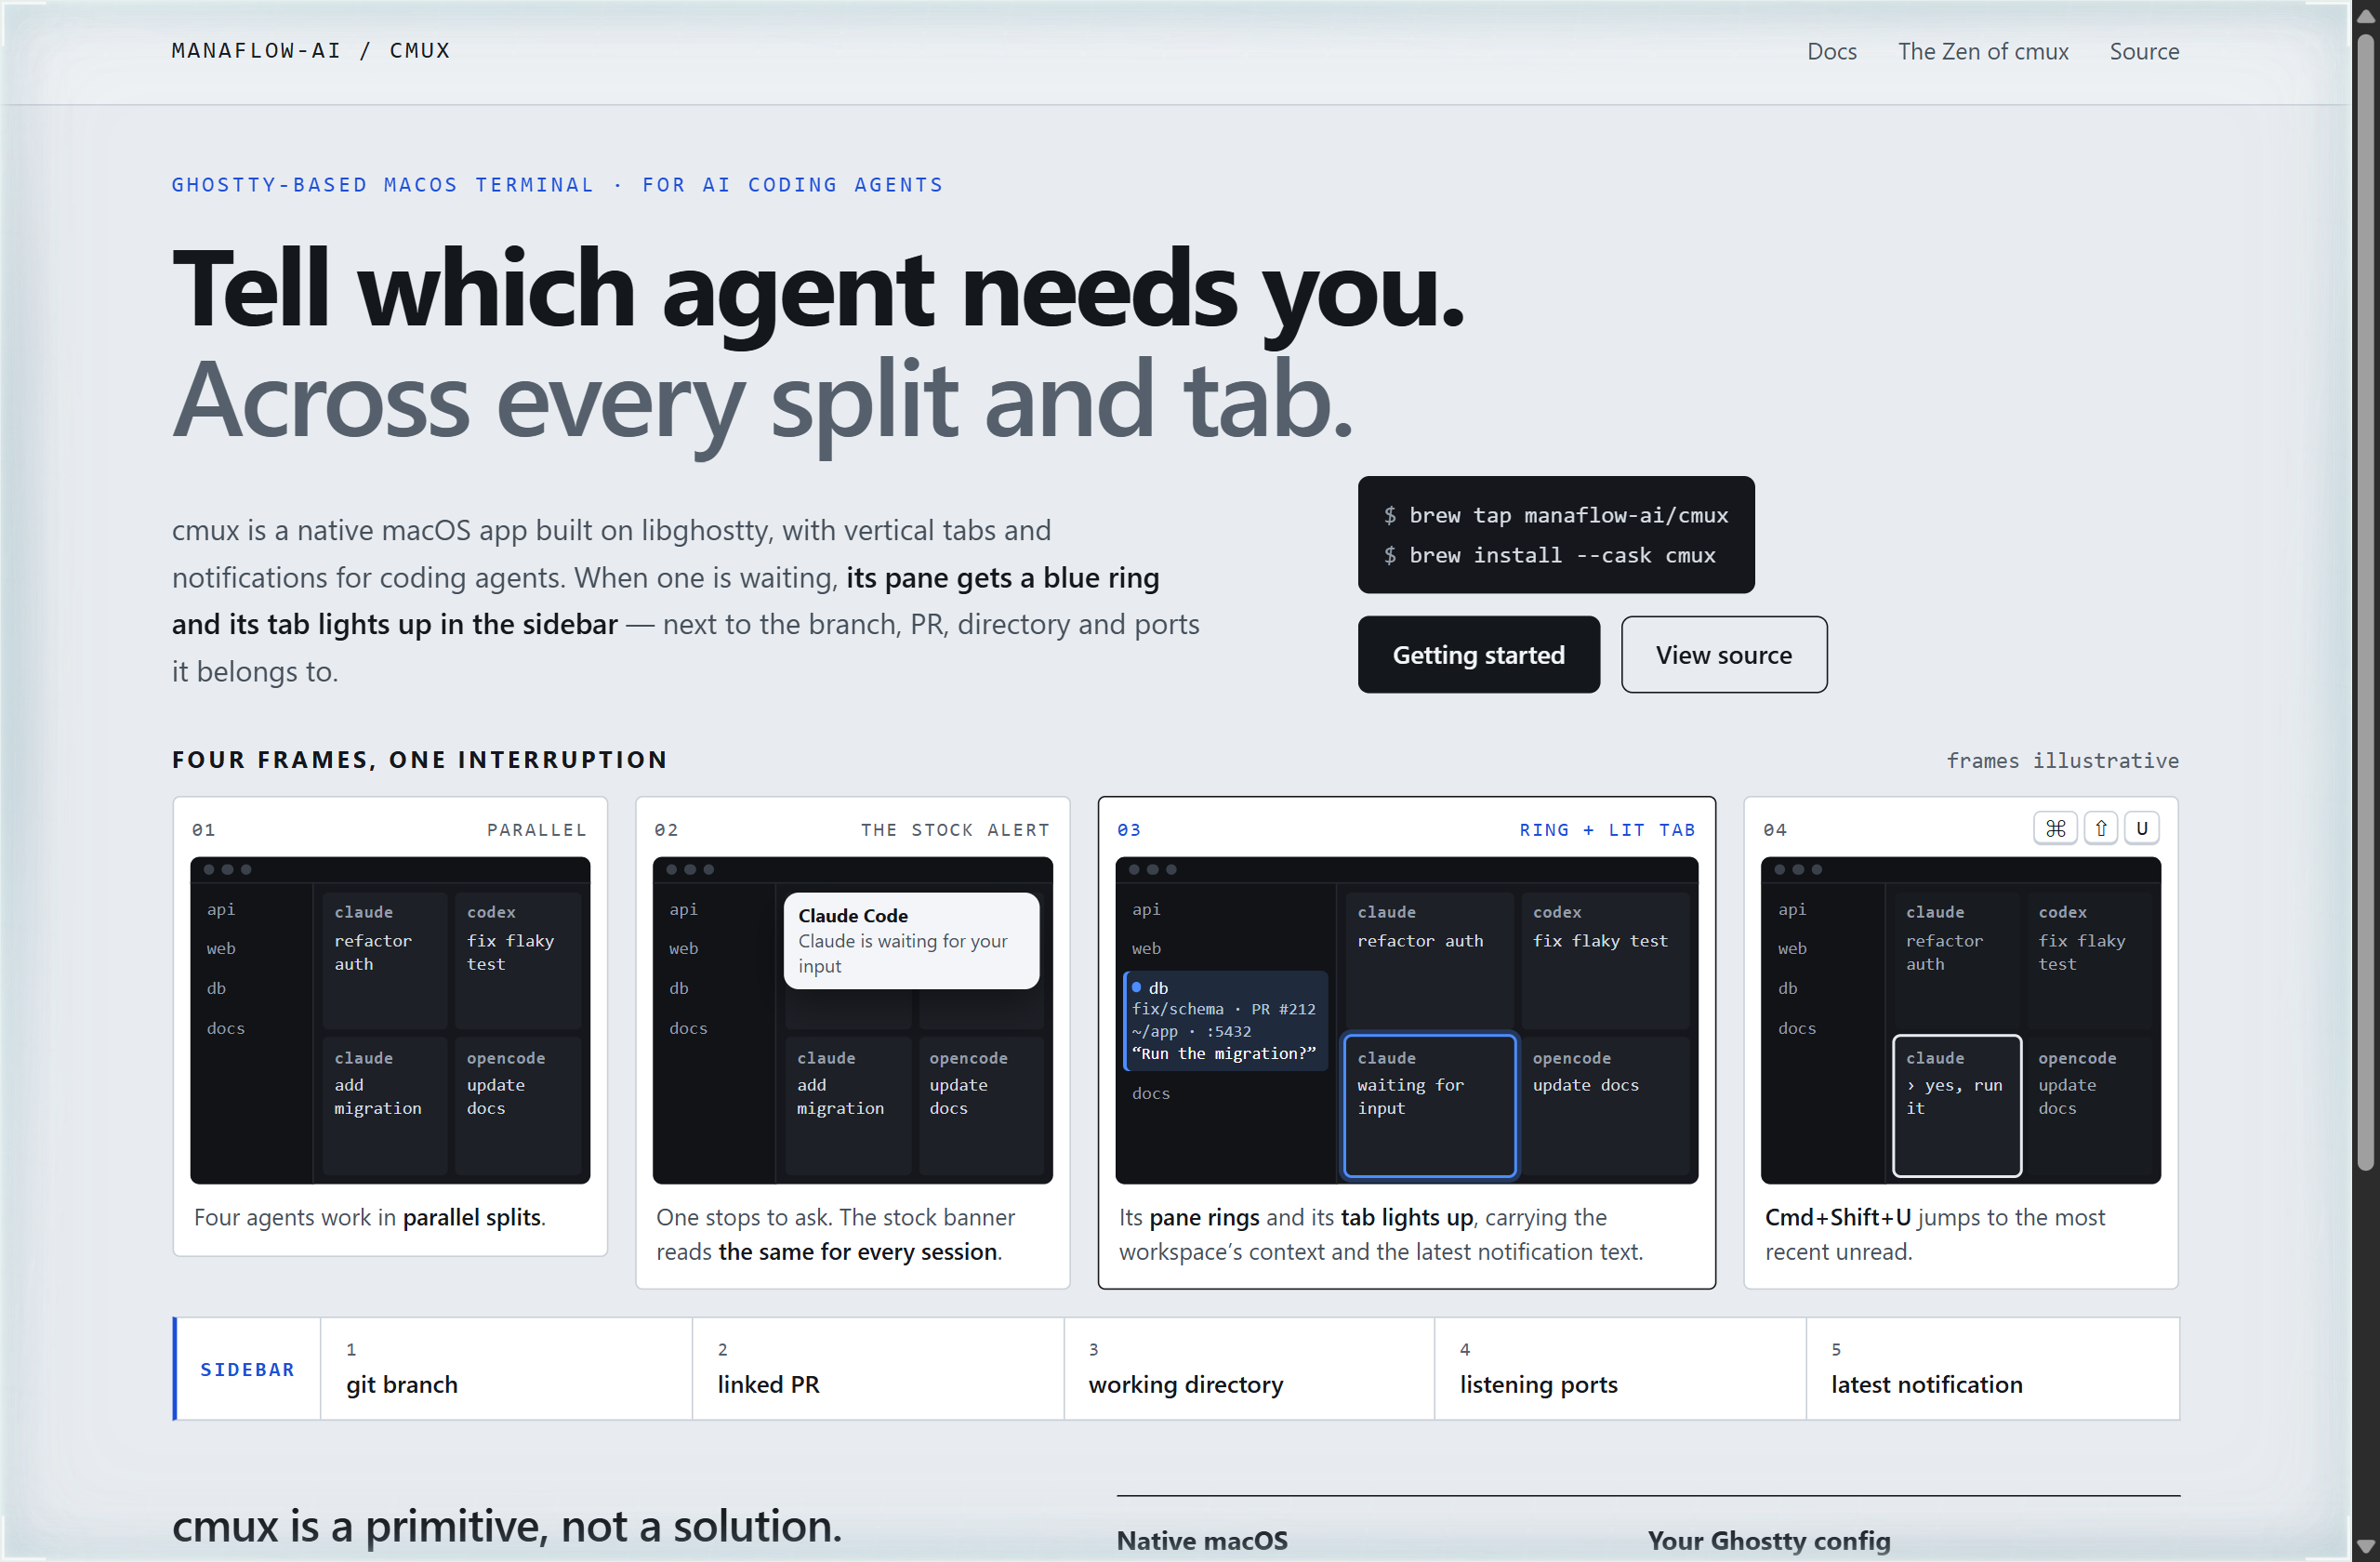Click 'cmux is a primitive, not a solution.' heading
Screen dimensions: 2380x1562
click(x=507, y=1526)
